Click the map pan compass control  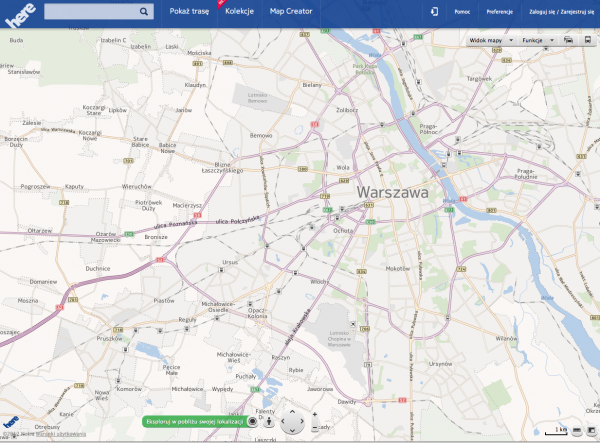click(290, 421)
